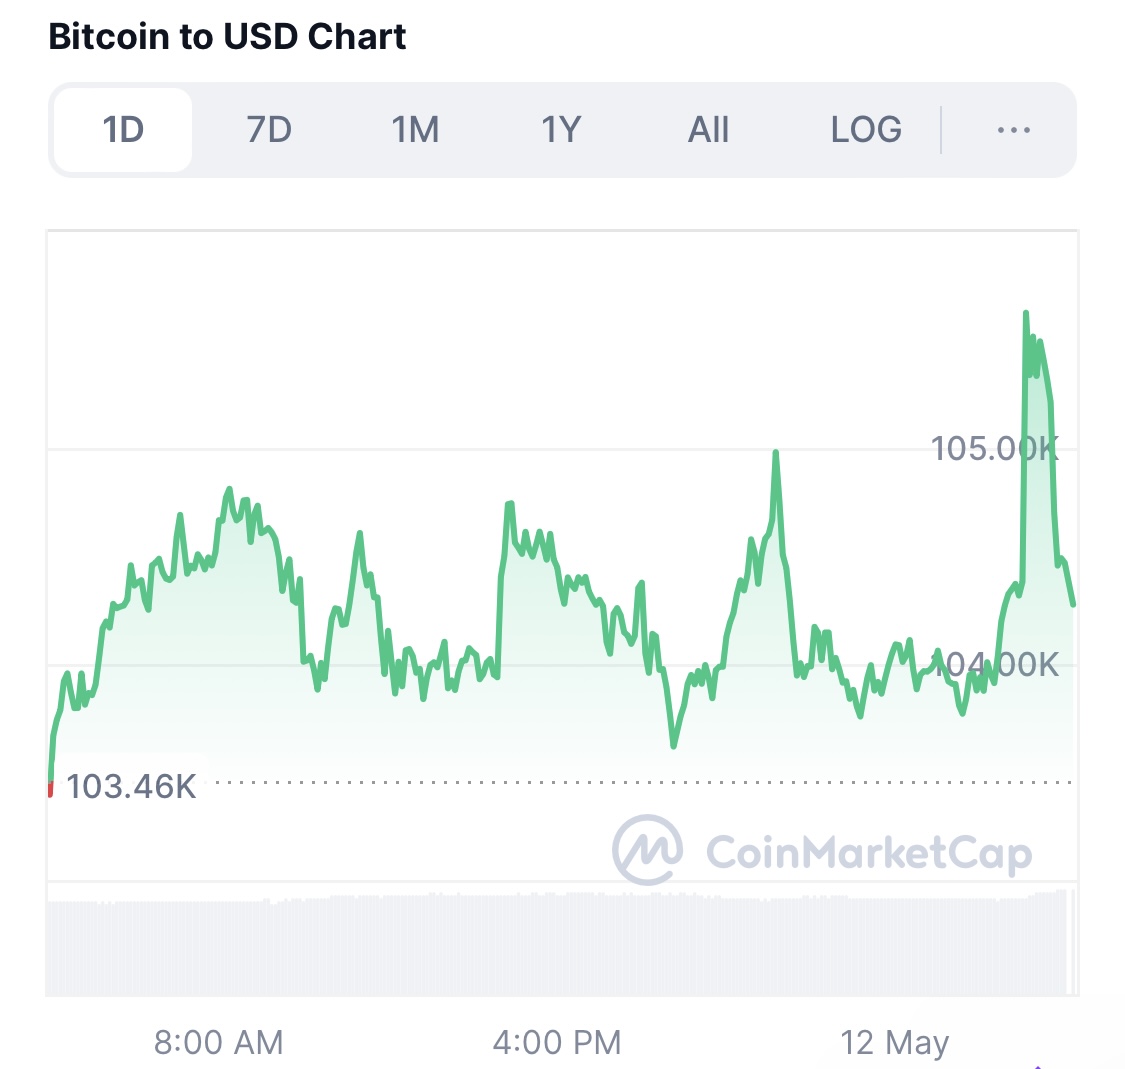
Task: Show the 1Y price history
Action: tap(560, 130)
